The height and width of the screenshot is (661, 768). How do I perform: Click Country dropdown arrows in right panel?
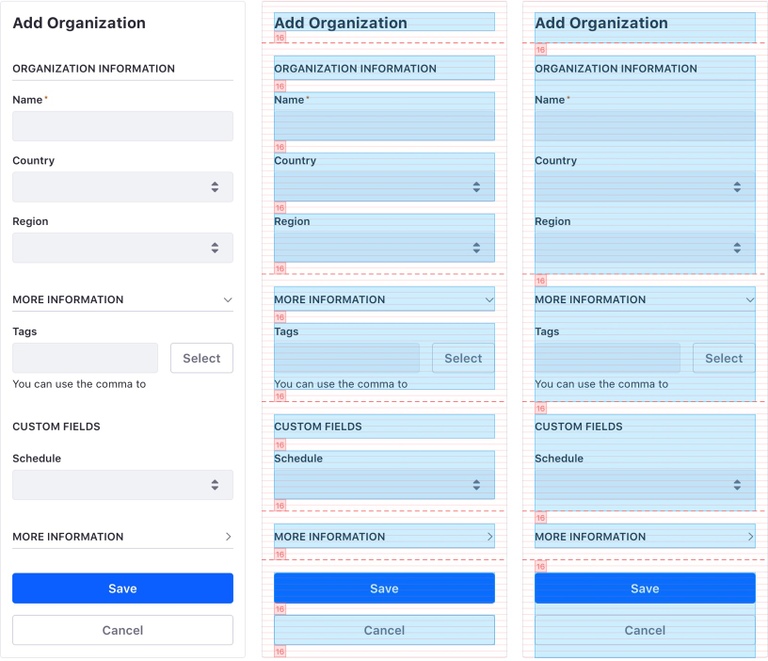coord(737,187)
